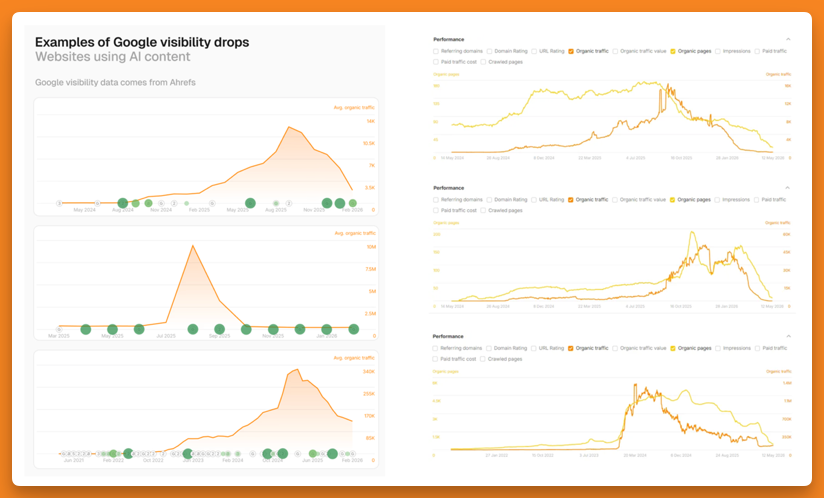The image size is (824, 498).
Task: Enable Referring domains in top Performance panel
Action: pos(436,51)
